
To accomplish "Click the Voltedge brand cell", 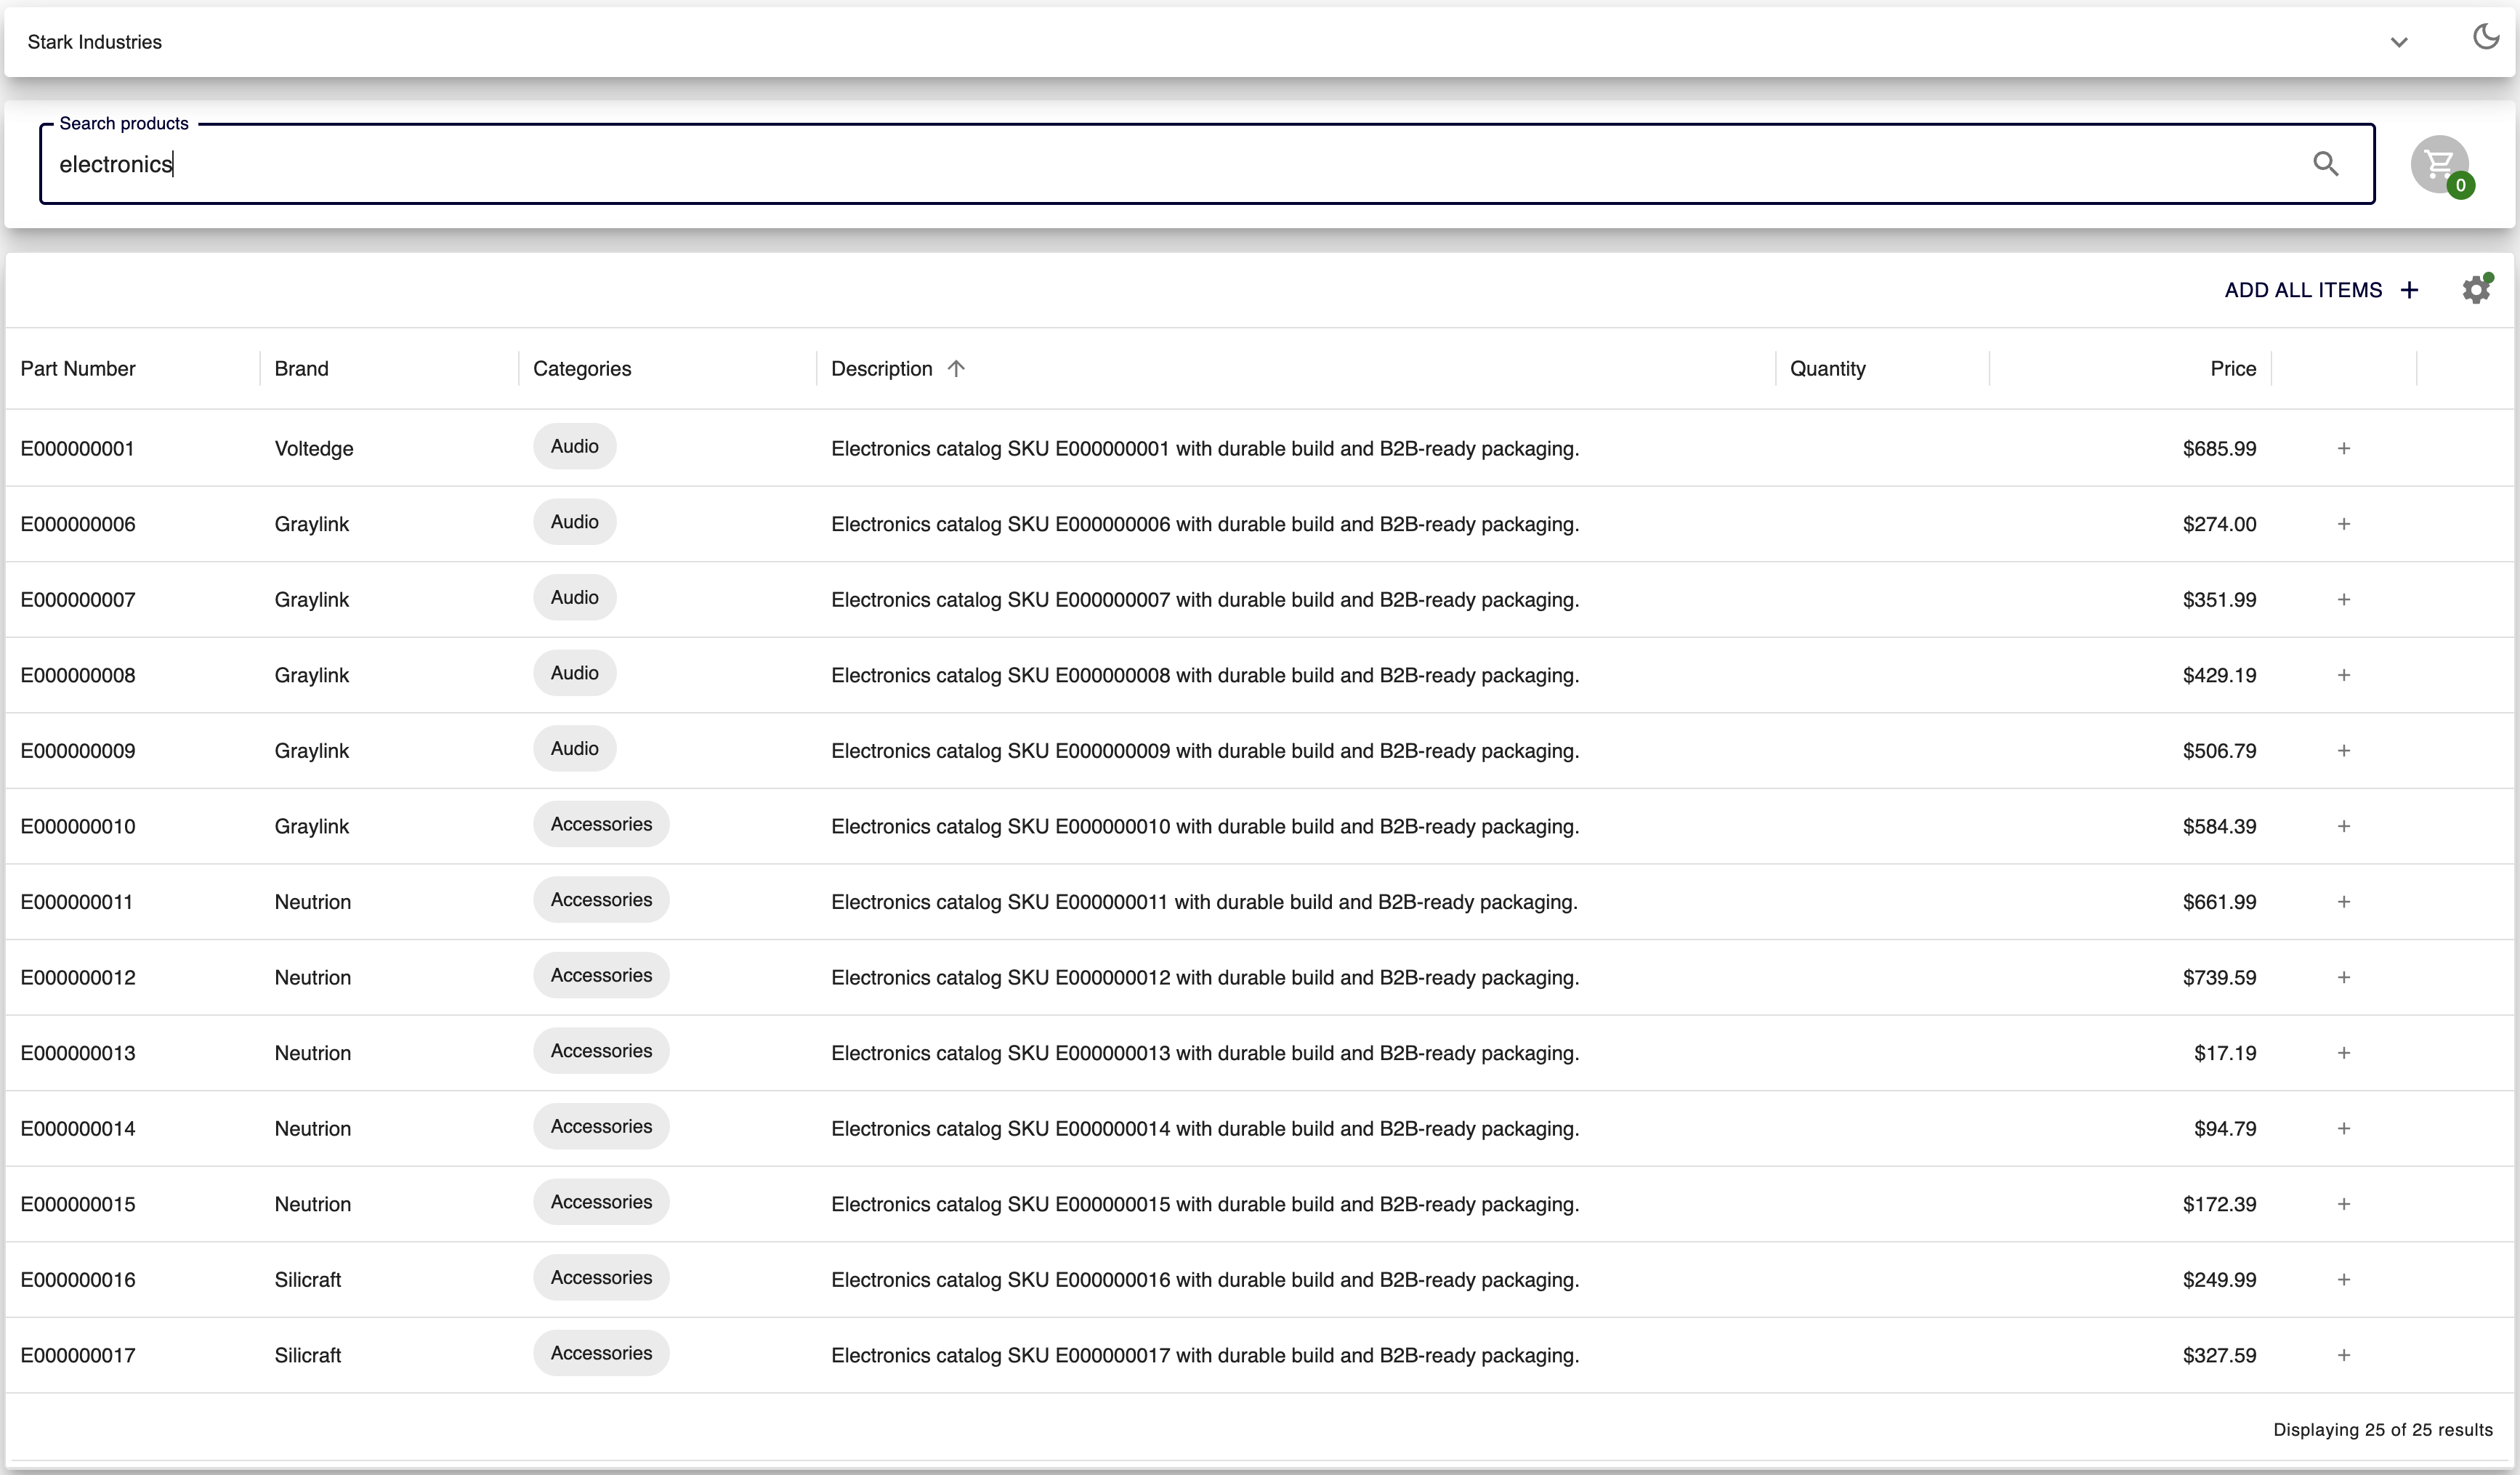I will 314,449.
